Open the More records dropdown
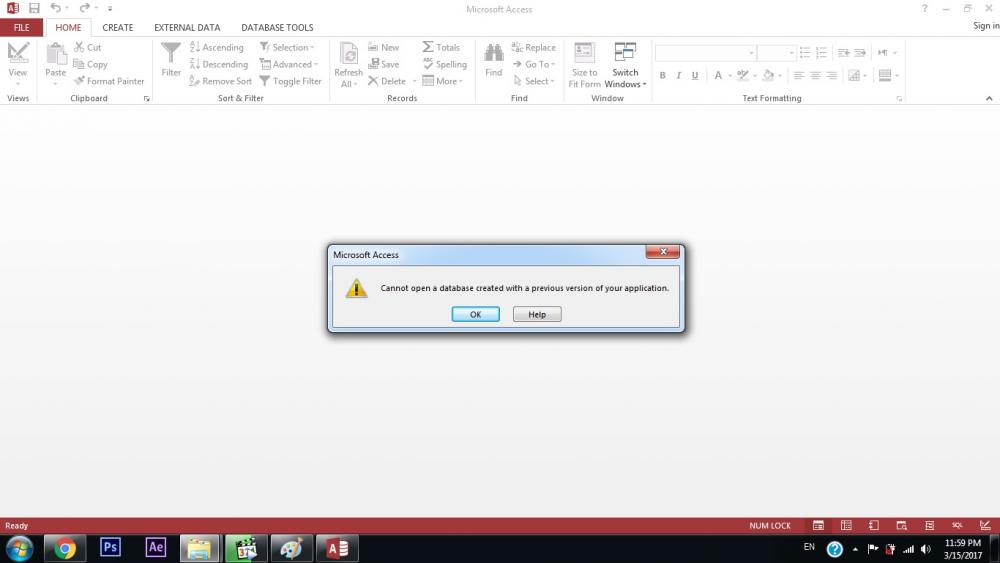 click(443, 81)
